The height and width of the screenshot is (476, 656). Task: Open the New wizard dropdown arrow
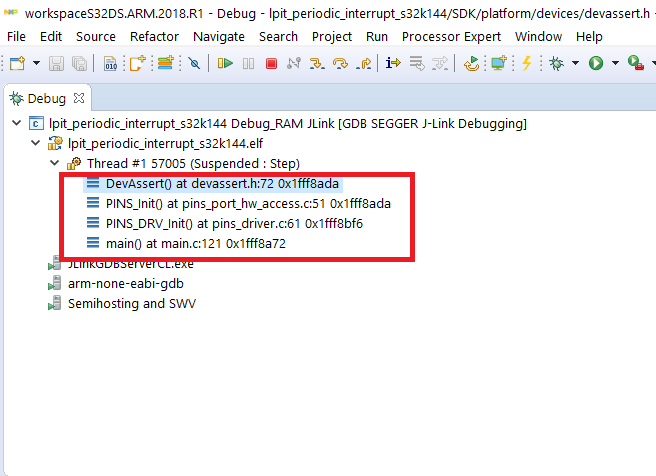click(36, 64)
